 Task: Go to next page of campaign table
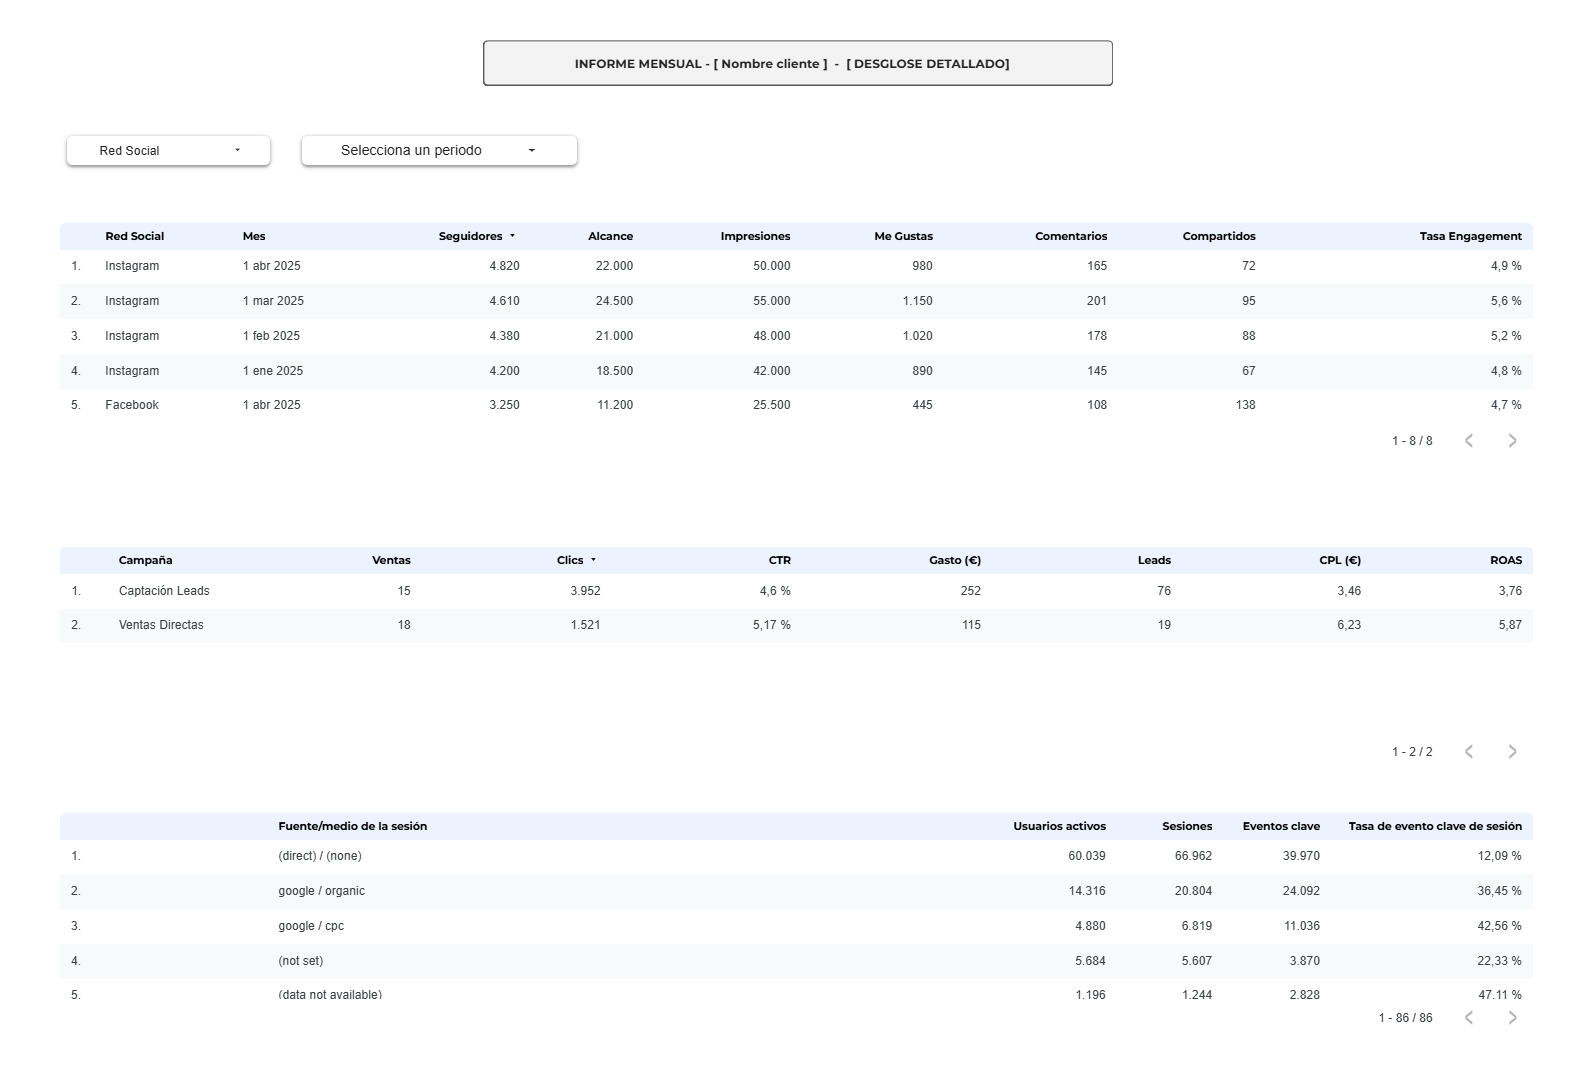coord(1512,752)
